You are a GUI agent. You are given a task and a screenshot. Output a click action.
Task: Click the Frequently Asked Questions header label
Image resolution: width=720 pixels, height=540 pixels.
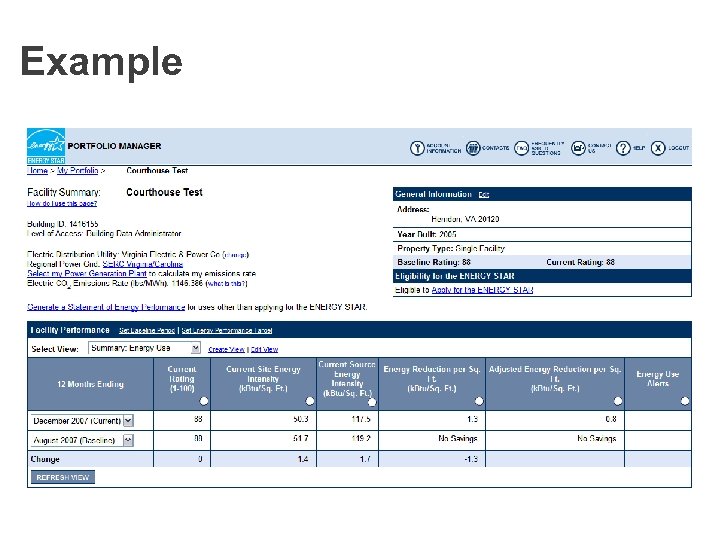click(x=547, y=148)
